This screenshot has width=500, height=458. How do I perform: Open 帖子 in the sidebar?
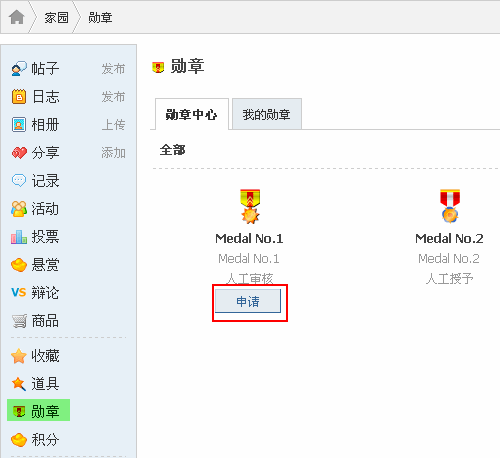click(45, 69)
